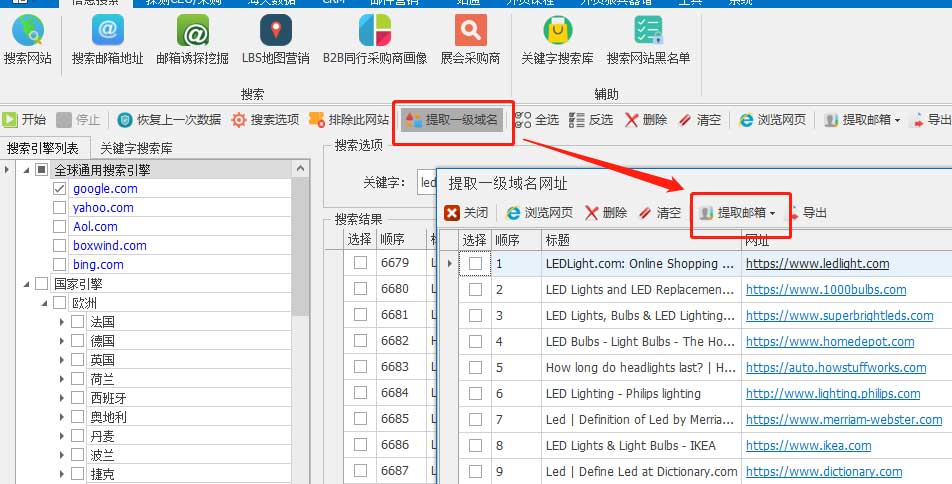Toggle the 全球通用搜索引擎 group checkbox
The height and width of the screenshot is (484, 952).
click(x=41, y=170)
